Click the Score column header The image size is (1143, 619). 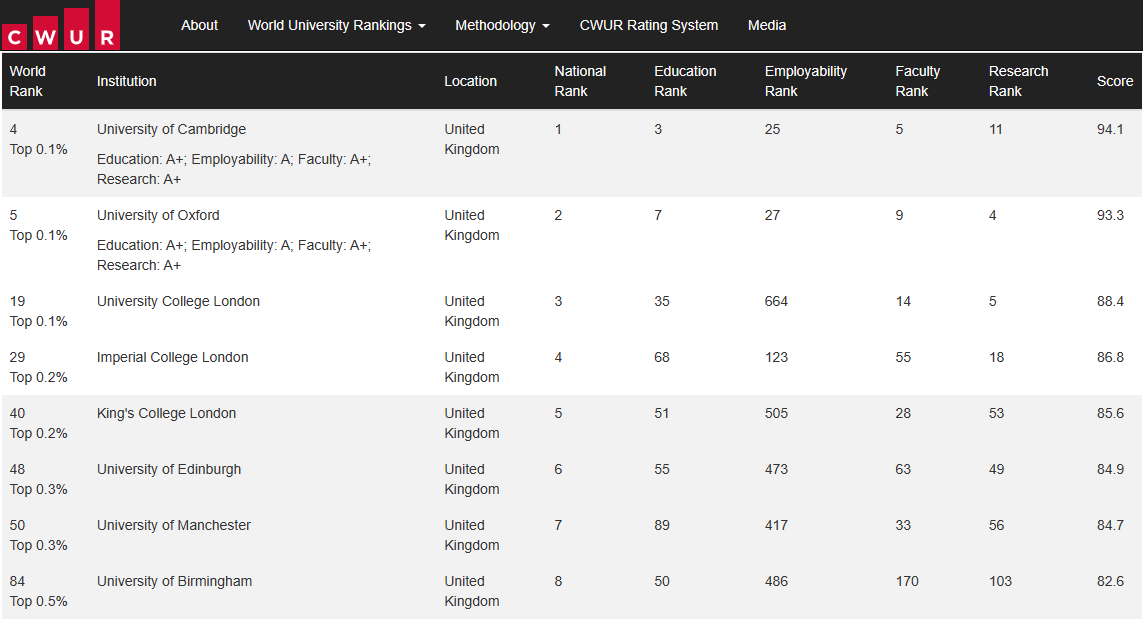1115,81
